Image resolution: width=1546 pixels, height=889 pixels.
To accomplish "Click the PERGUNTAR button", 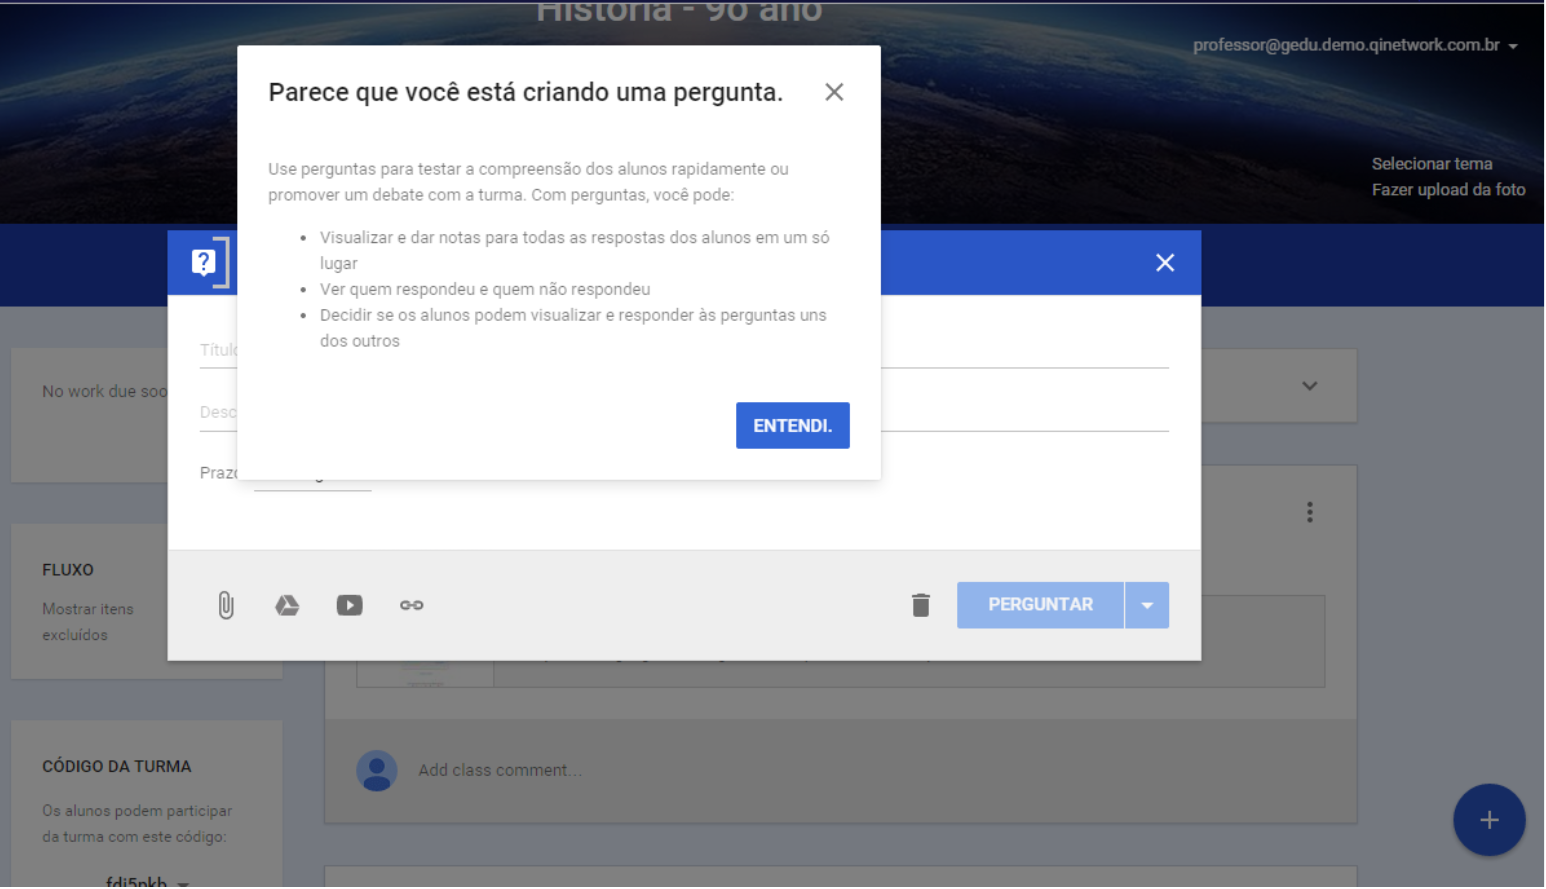I will click(1040, 605).
